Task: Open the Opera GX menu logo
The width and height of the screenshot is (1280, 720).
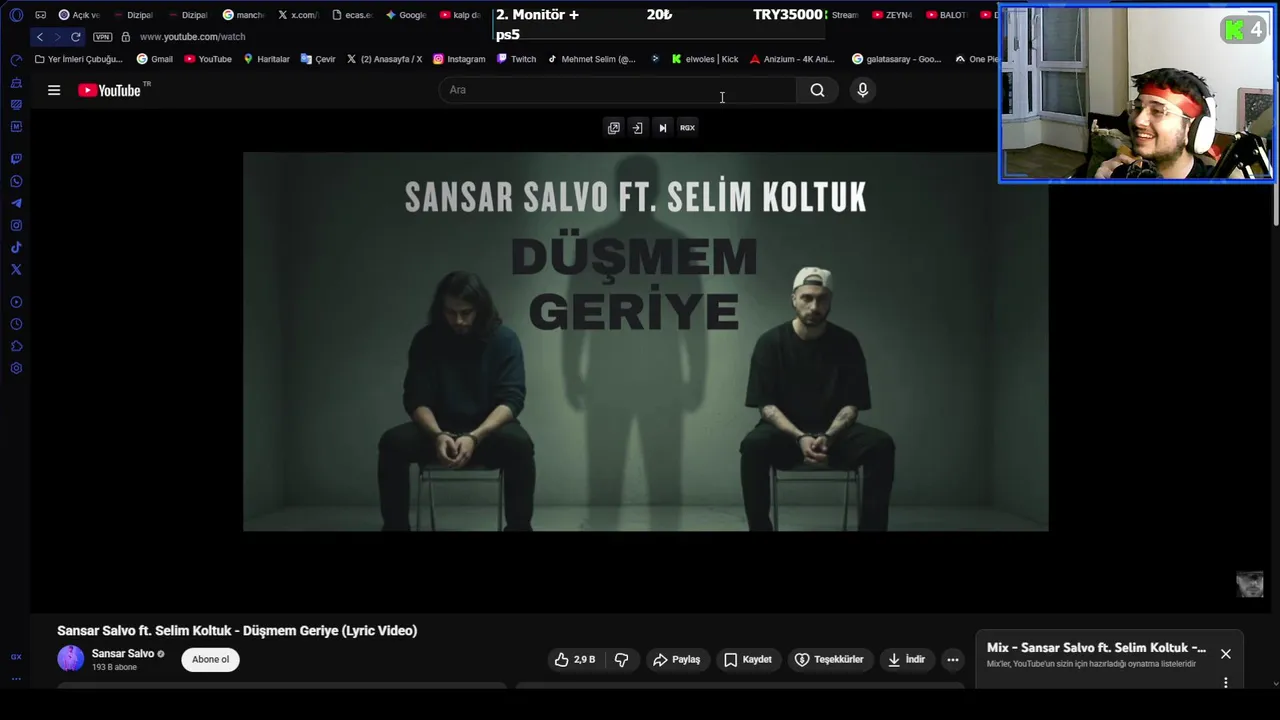Action: click(16, 15)
